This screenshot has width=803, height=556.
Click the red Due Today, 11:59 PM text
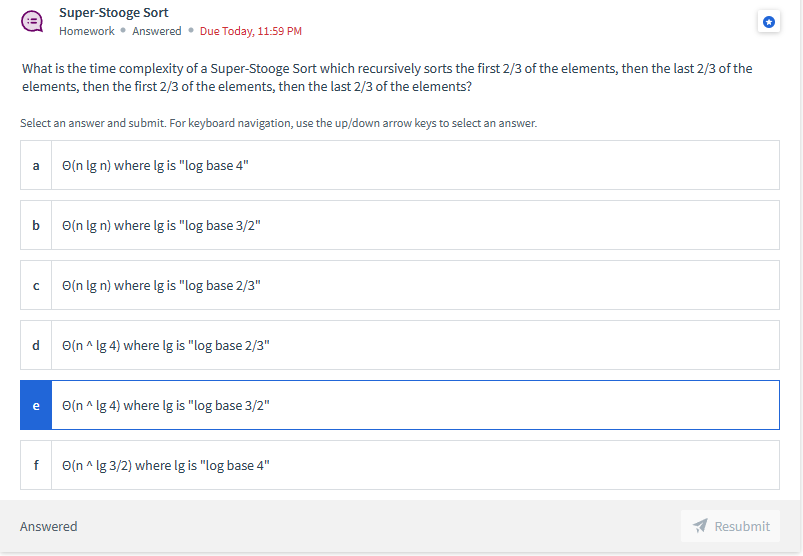(250, 31)
